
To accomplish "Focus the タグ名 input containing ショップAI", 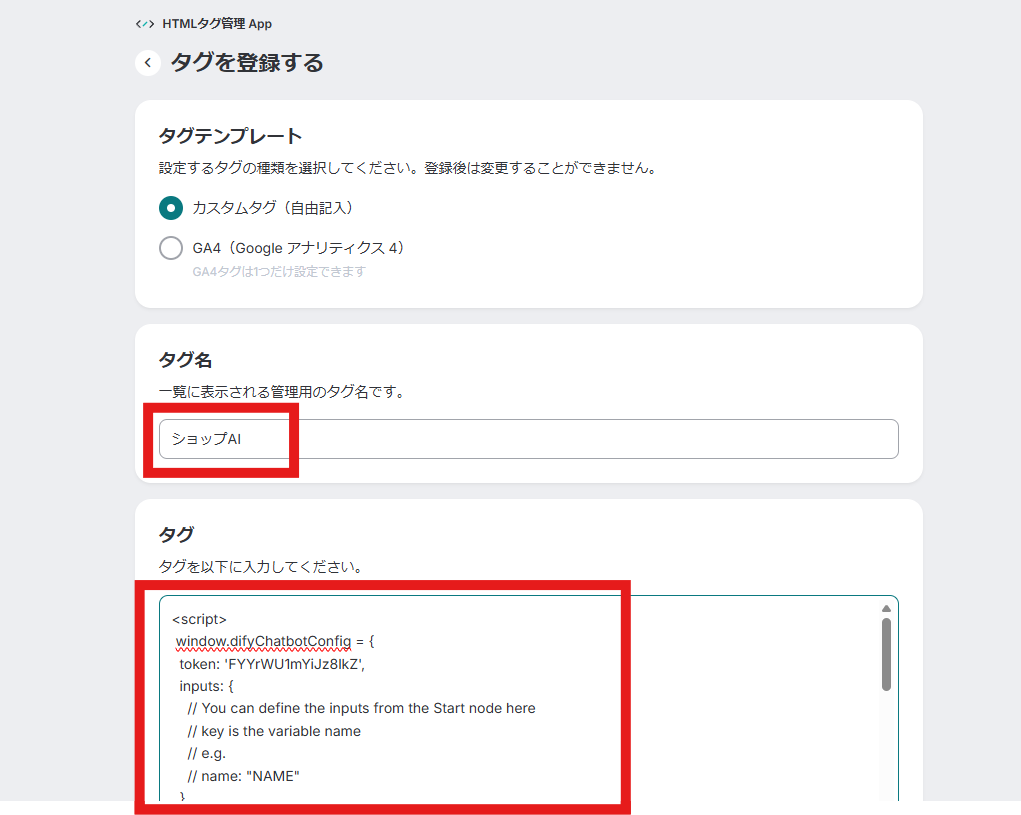I will [528, 439].
